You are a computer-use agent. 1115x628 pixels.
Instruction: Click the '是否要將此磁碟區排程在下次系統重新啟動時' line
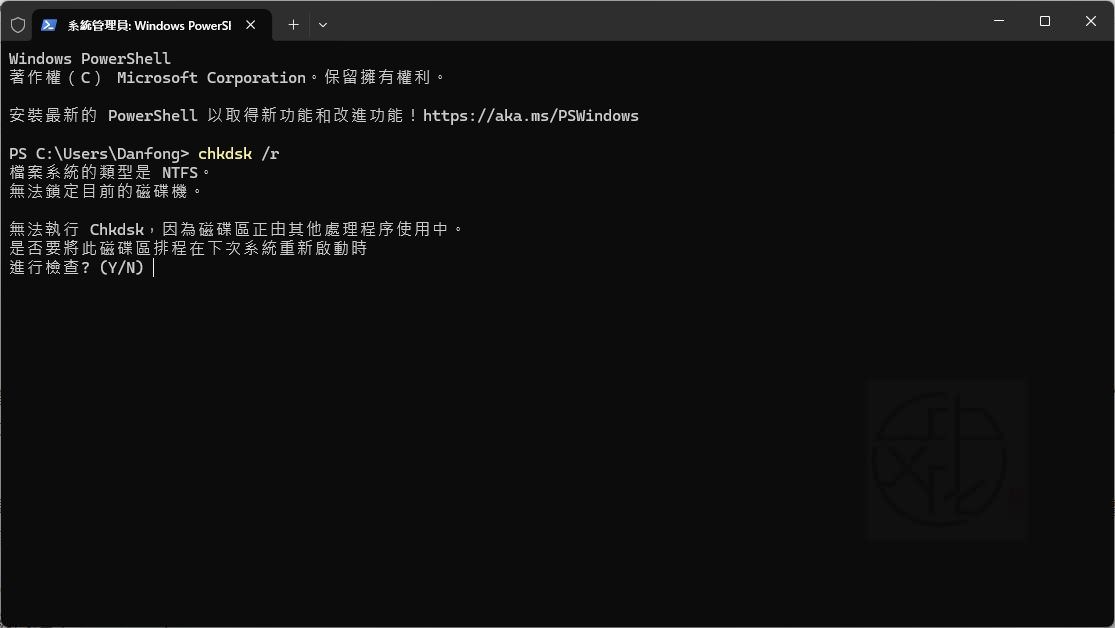(188, 248)
